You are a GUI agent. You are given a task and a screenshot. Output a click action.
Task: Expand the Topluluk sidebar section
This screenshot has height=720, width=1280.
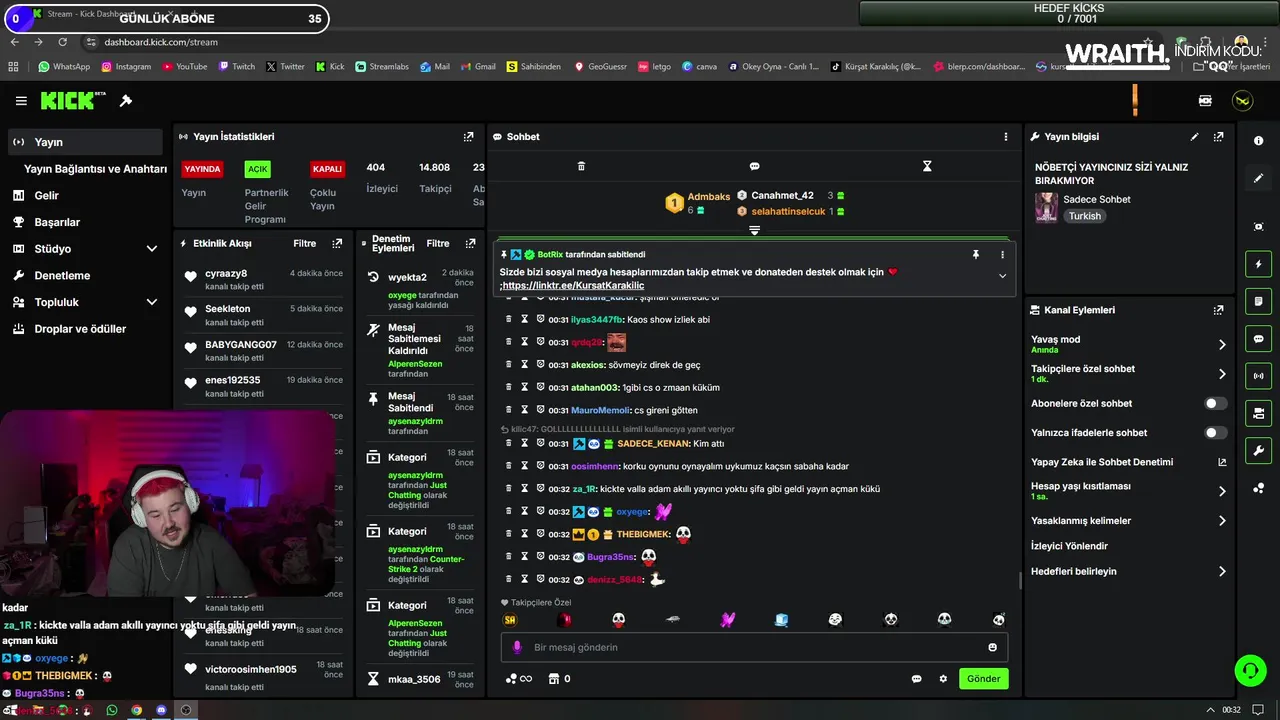tap(152, 302)
